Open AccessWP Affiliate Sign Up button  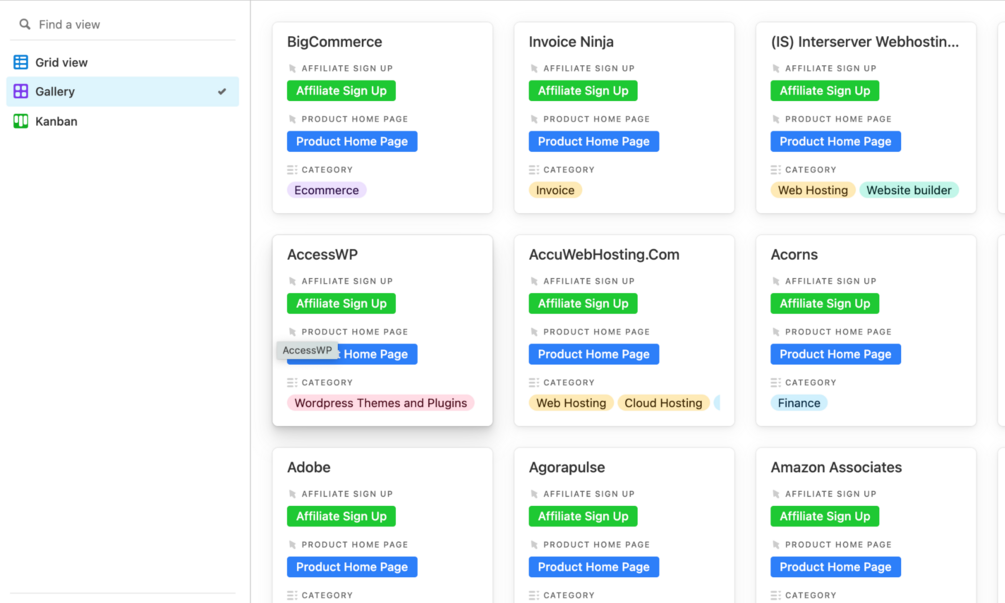tap(341, 303)
